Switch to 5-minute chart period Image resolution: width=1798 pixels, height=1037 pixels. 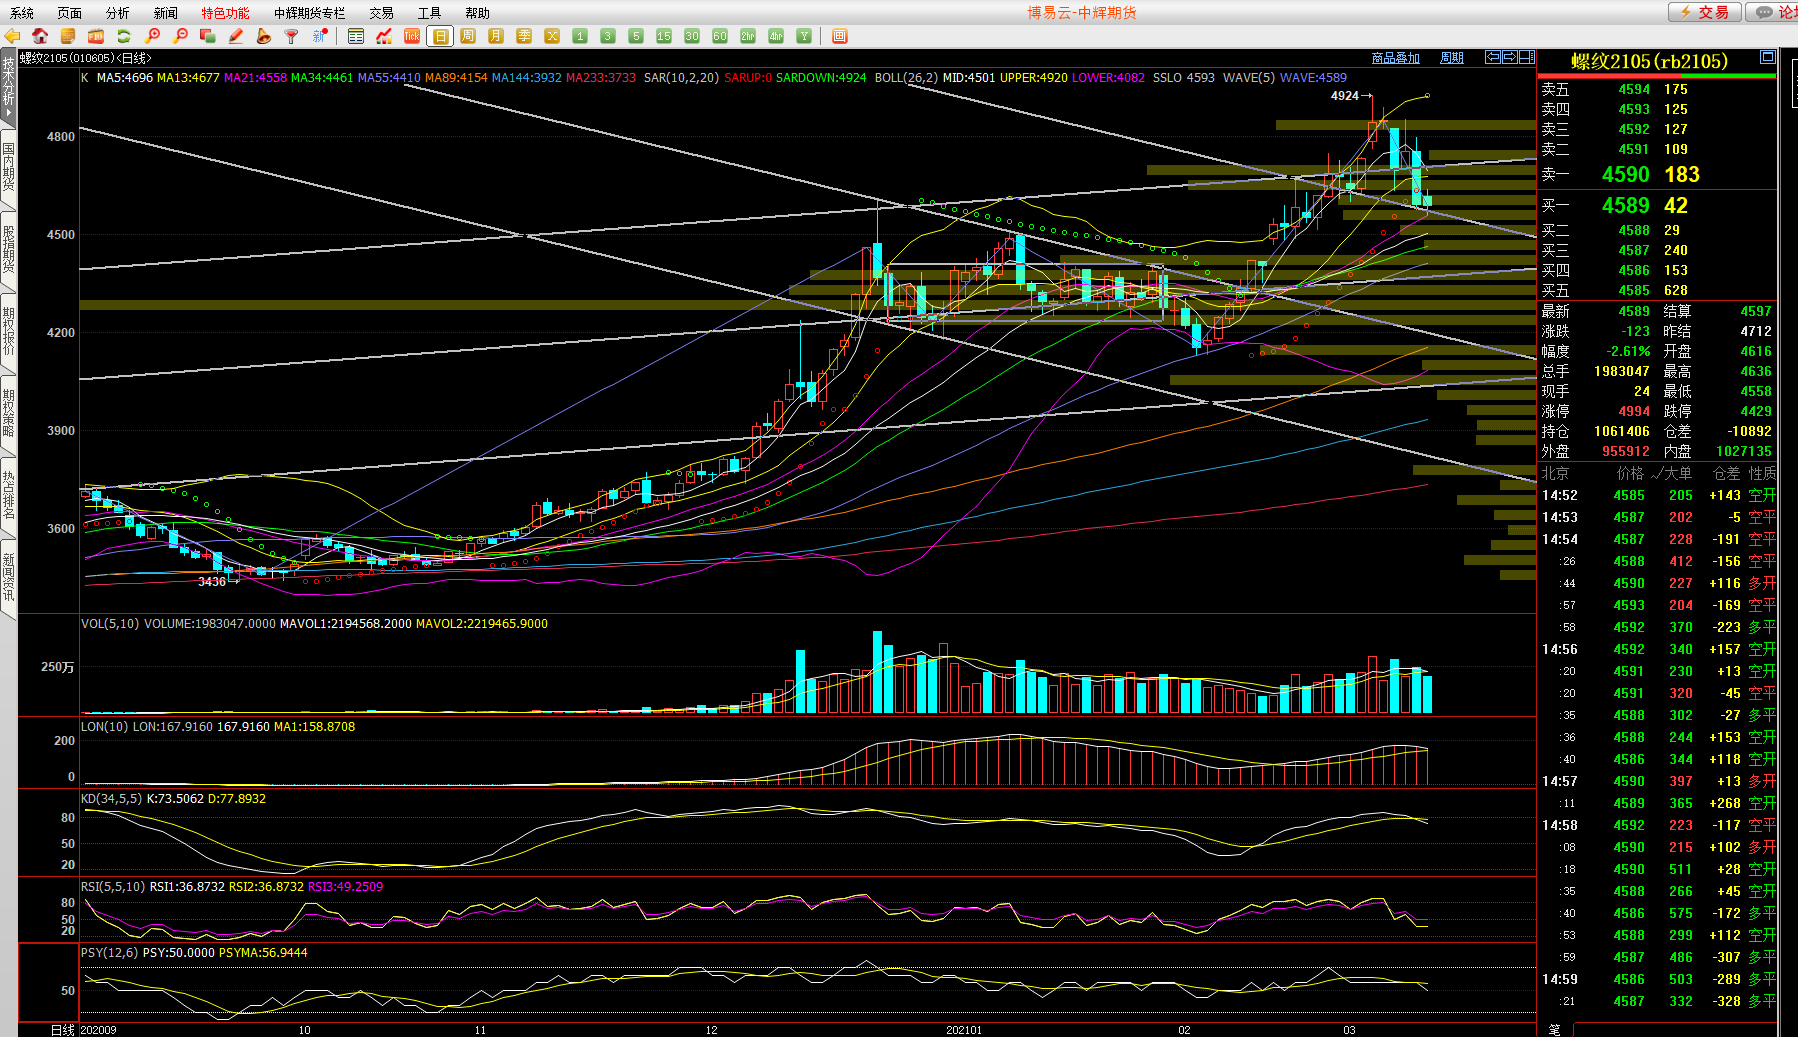click(x=636, y=36)
